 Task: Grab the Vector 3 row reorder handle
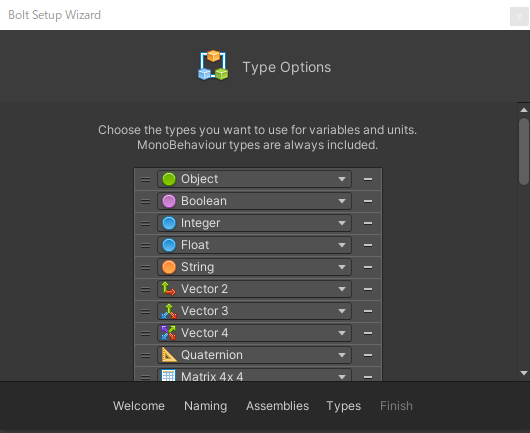pos(146,311)
